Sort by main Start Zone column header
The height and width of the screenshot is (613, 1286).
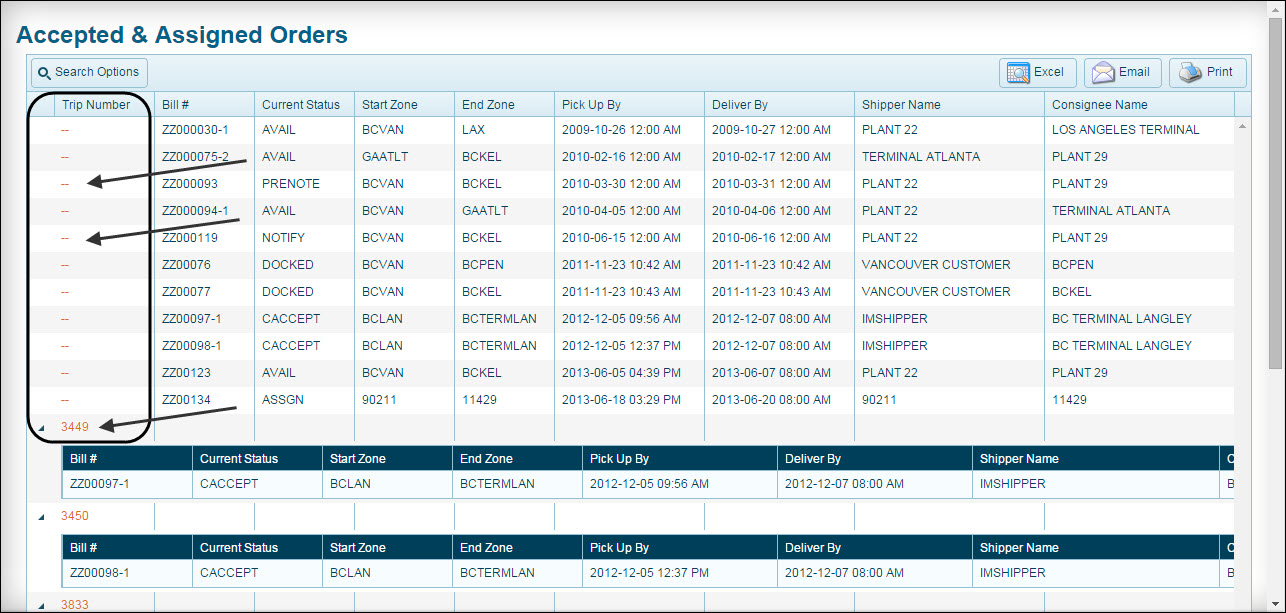[x=404, y=105]
